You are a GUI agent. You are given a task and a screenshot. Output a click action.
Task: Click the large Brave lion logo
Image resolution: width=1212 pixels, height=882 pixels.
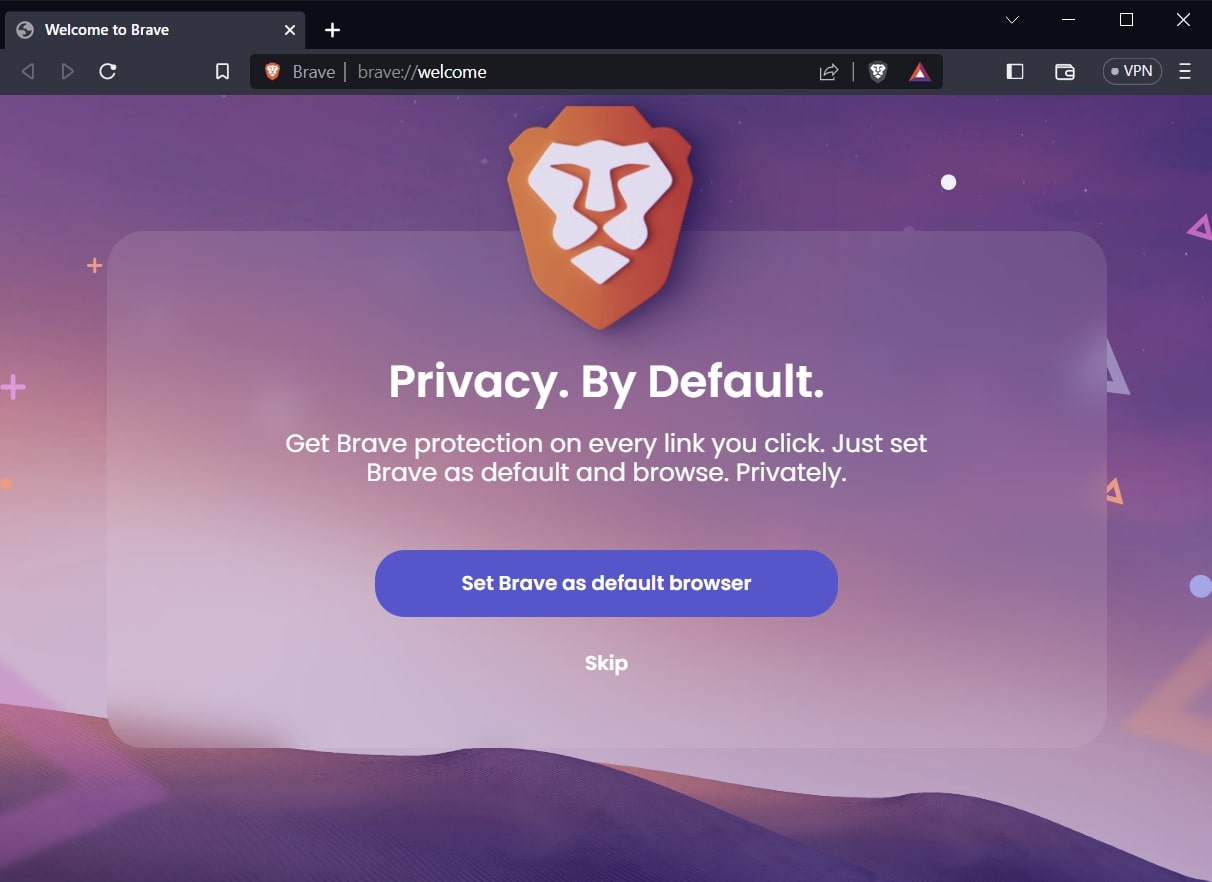600,215
